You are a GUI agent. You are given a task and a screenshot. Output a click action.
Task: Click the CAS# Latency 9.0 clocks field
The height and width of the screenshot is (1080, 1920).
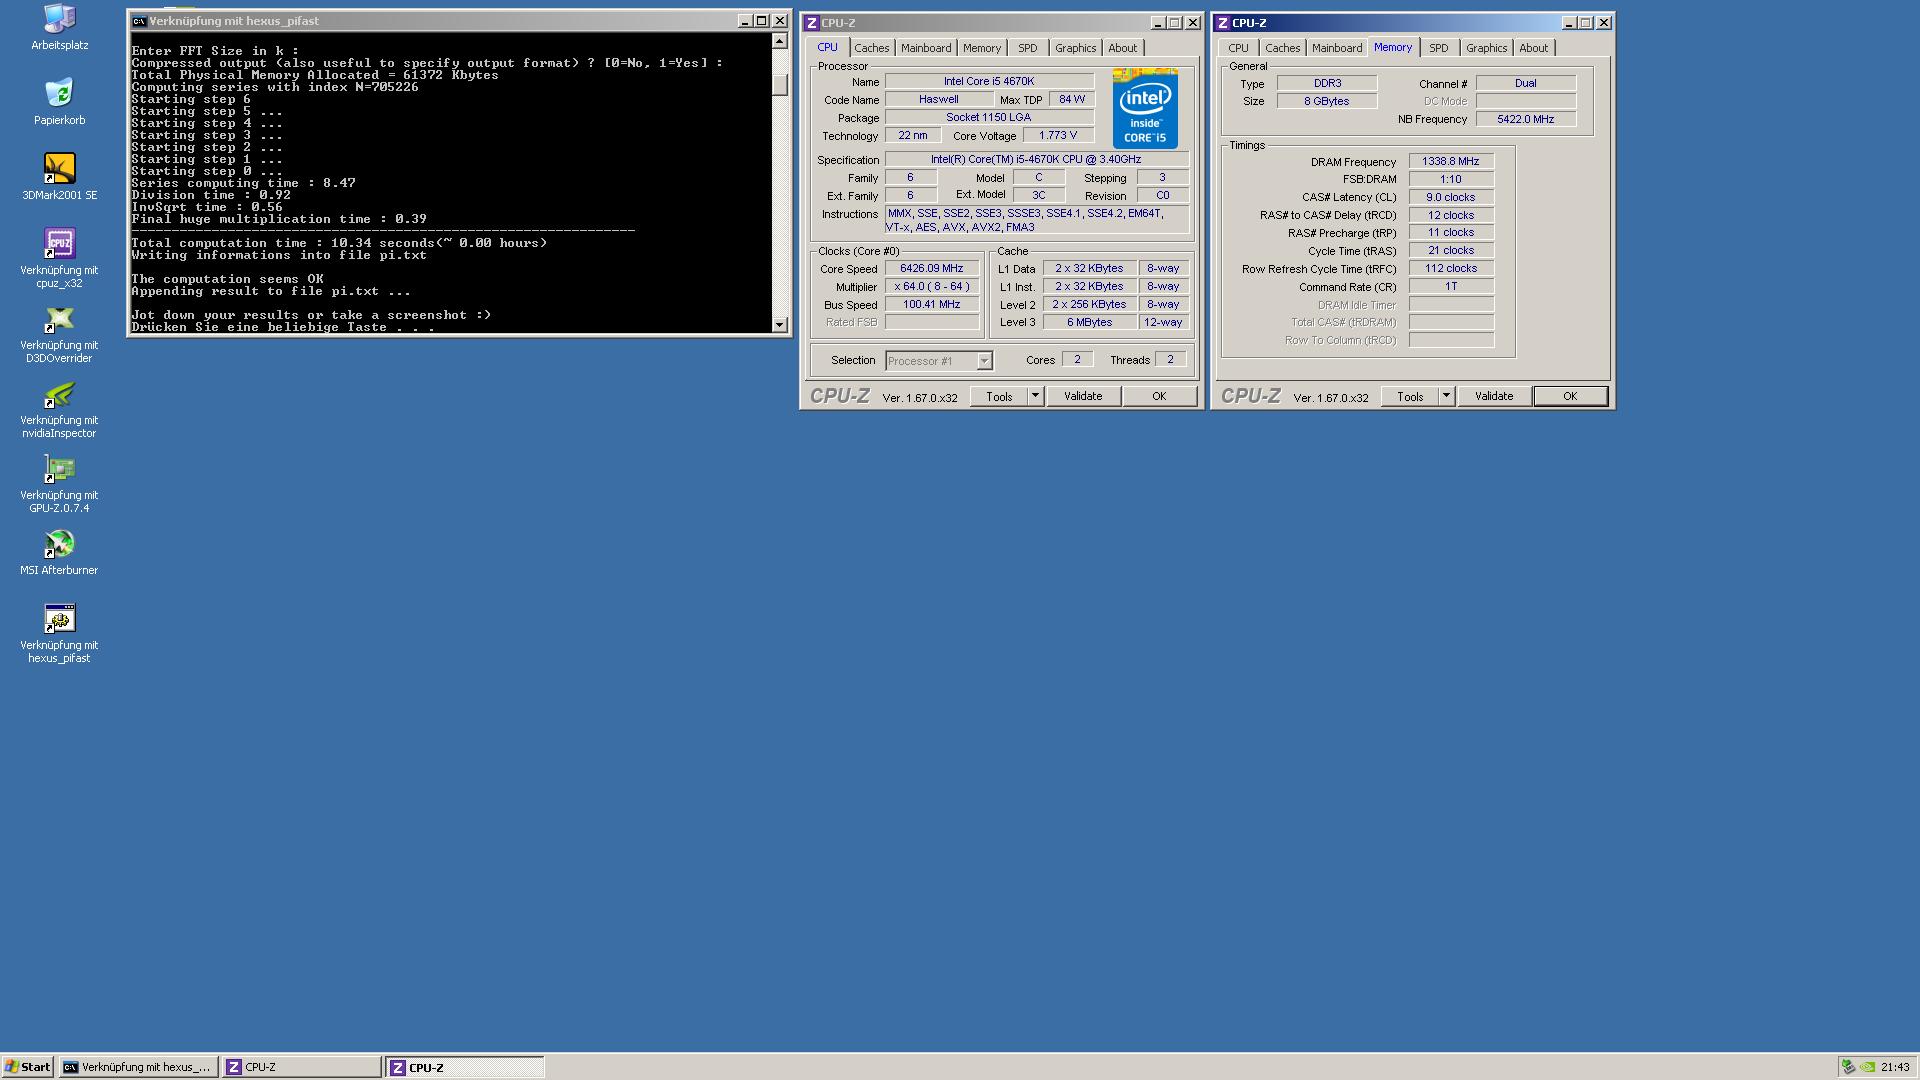pyautogui.click(x=1451, y=198)
